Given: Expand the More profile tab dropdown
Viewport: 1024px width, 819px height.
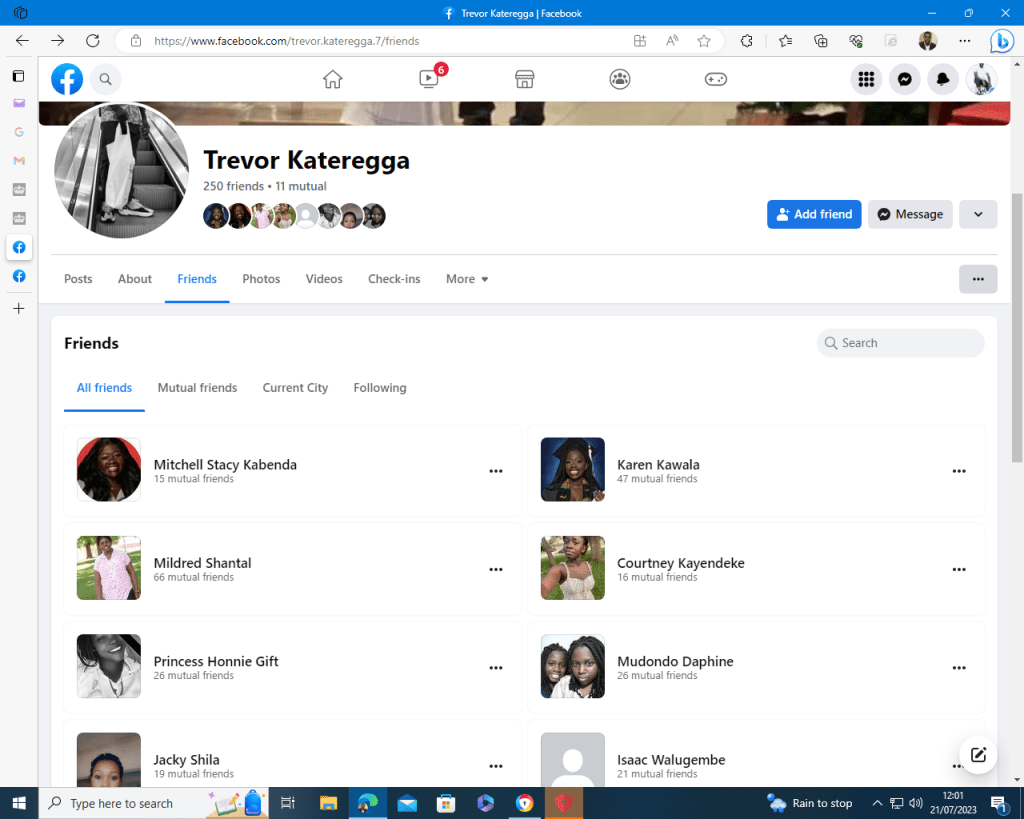Looking at the screenshot, I should pos(467,279).
